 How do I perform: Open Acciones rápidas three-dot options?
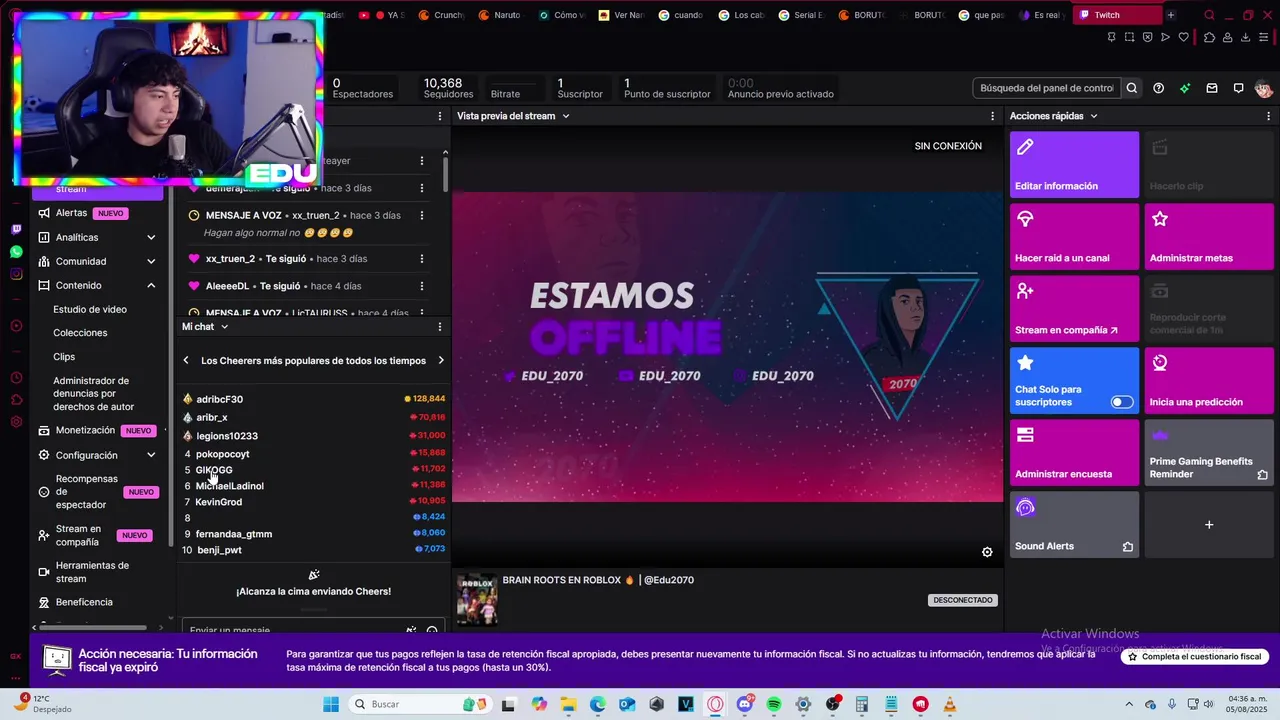coord(1268,116)
